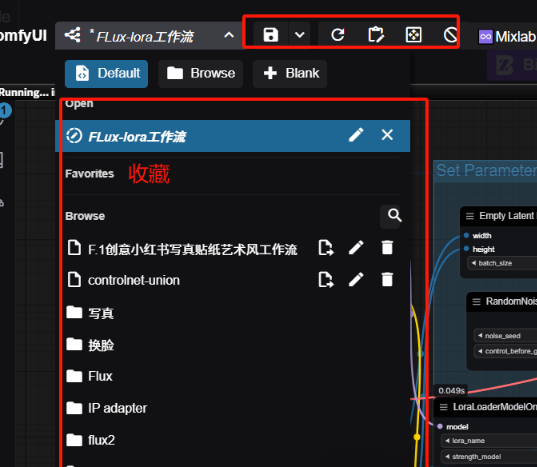Click the blue queue count badge

[5, 111]
